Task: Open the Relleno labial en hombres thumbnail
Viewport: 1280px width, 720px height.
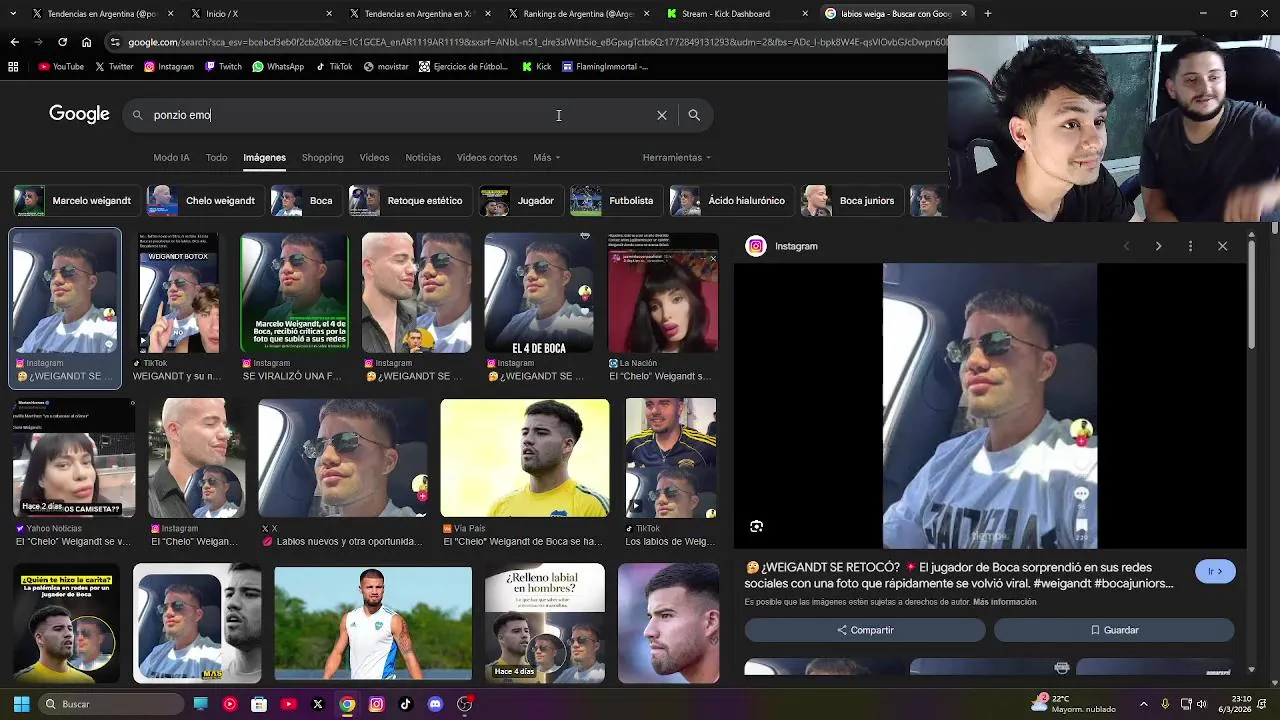Action: coord(545,623)
